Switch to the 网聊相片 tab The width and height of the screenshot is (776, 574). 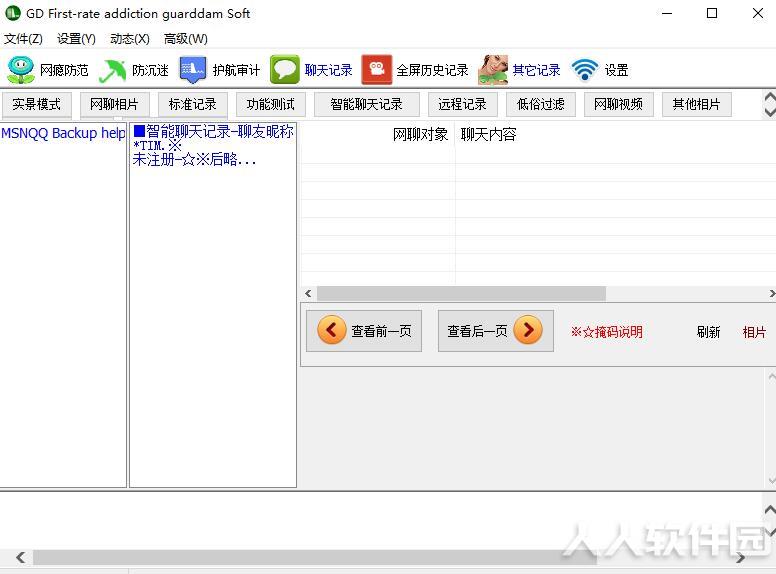[x=114, y=104]
